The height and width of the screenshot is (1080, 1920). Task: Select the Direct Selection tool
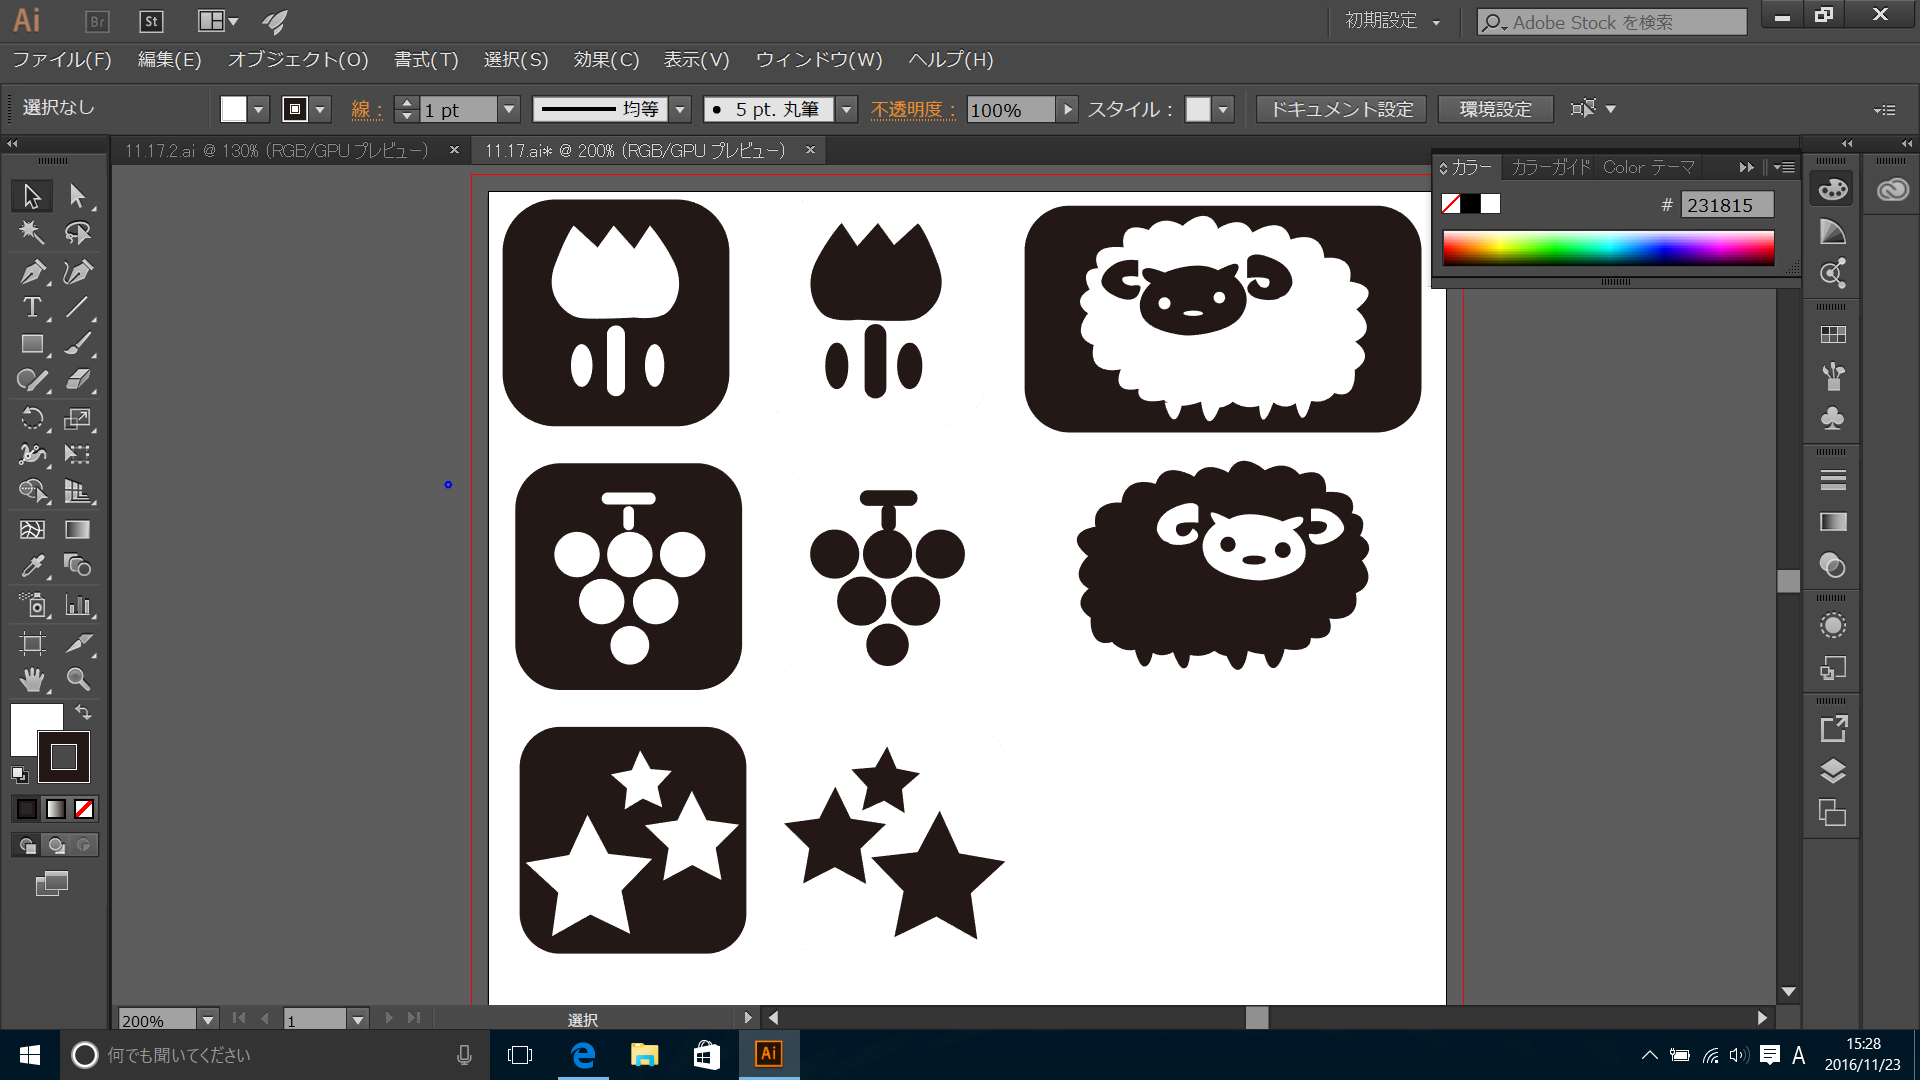[77, 196]
